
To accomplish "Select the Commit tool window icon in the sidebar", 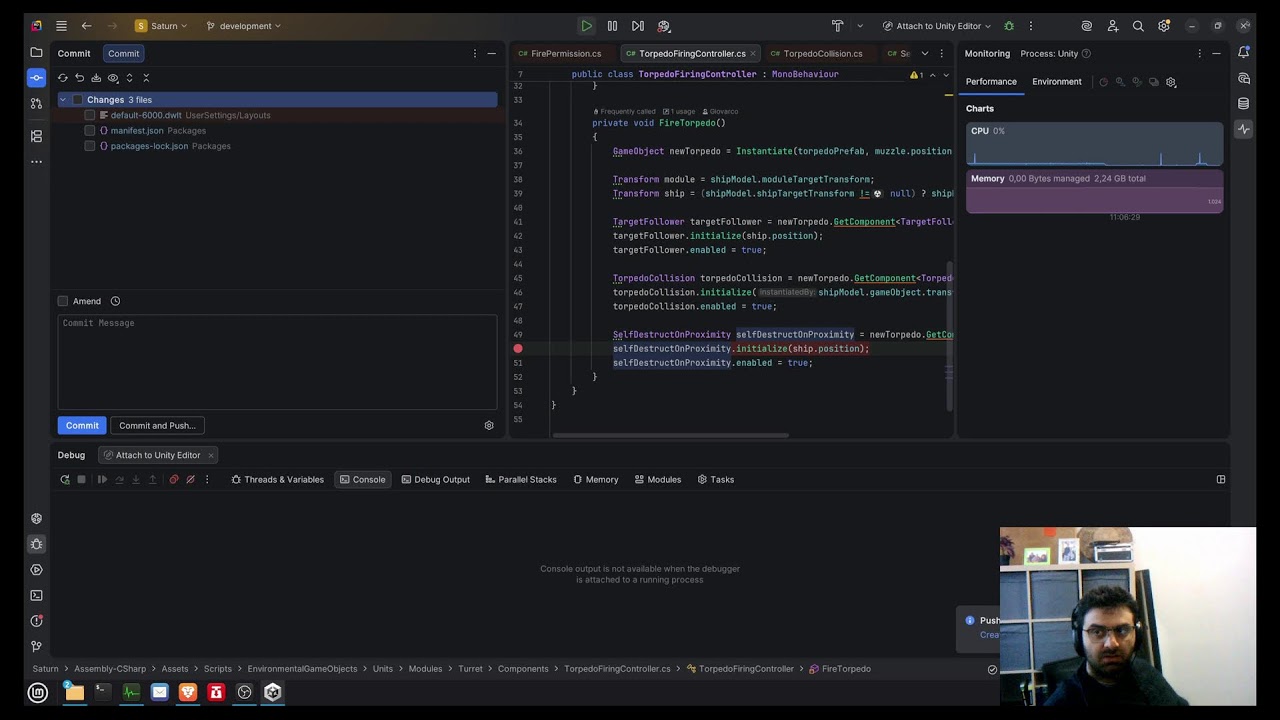I will (x=37, y=77).
